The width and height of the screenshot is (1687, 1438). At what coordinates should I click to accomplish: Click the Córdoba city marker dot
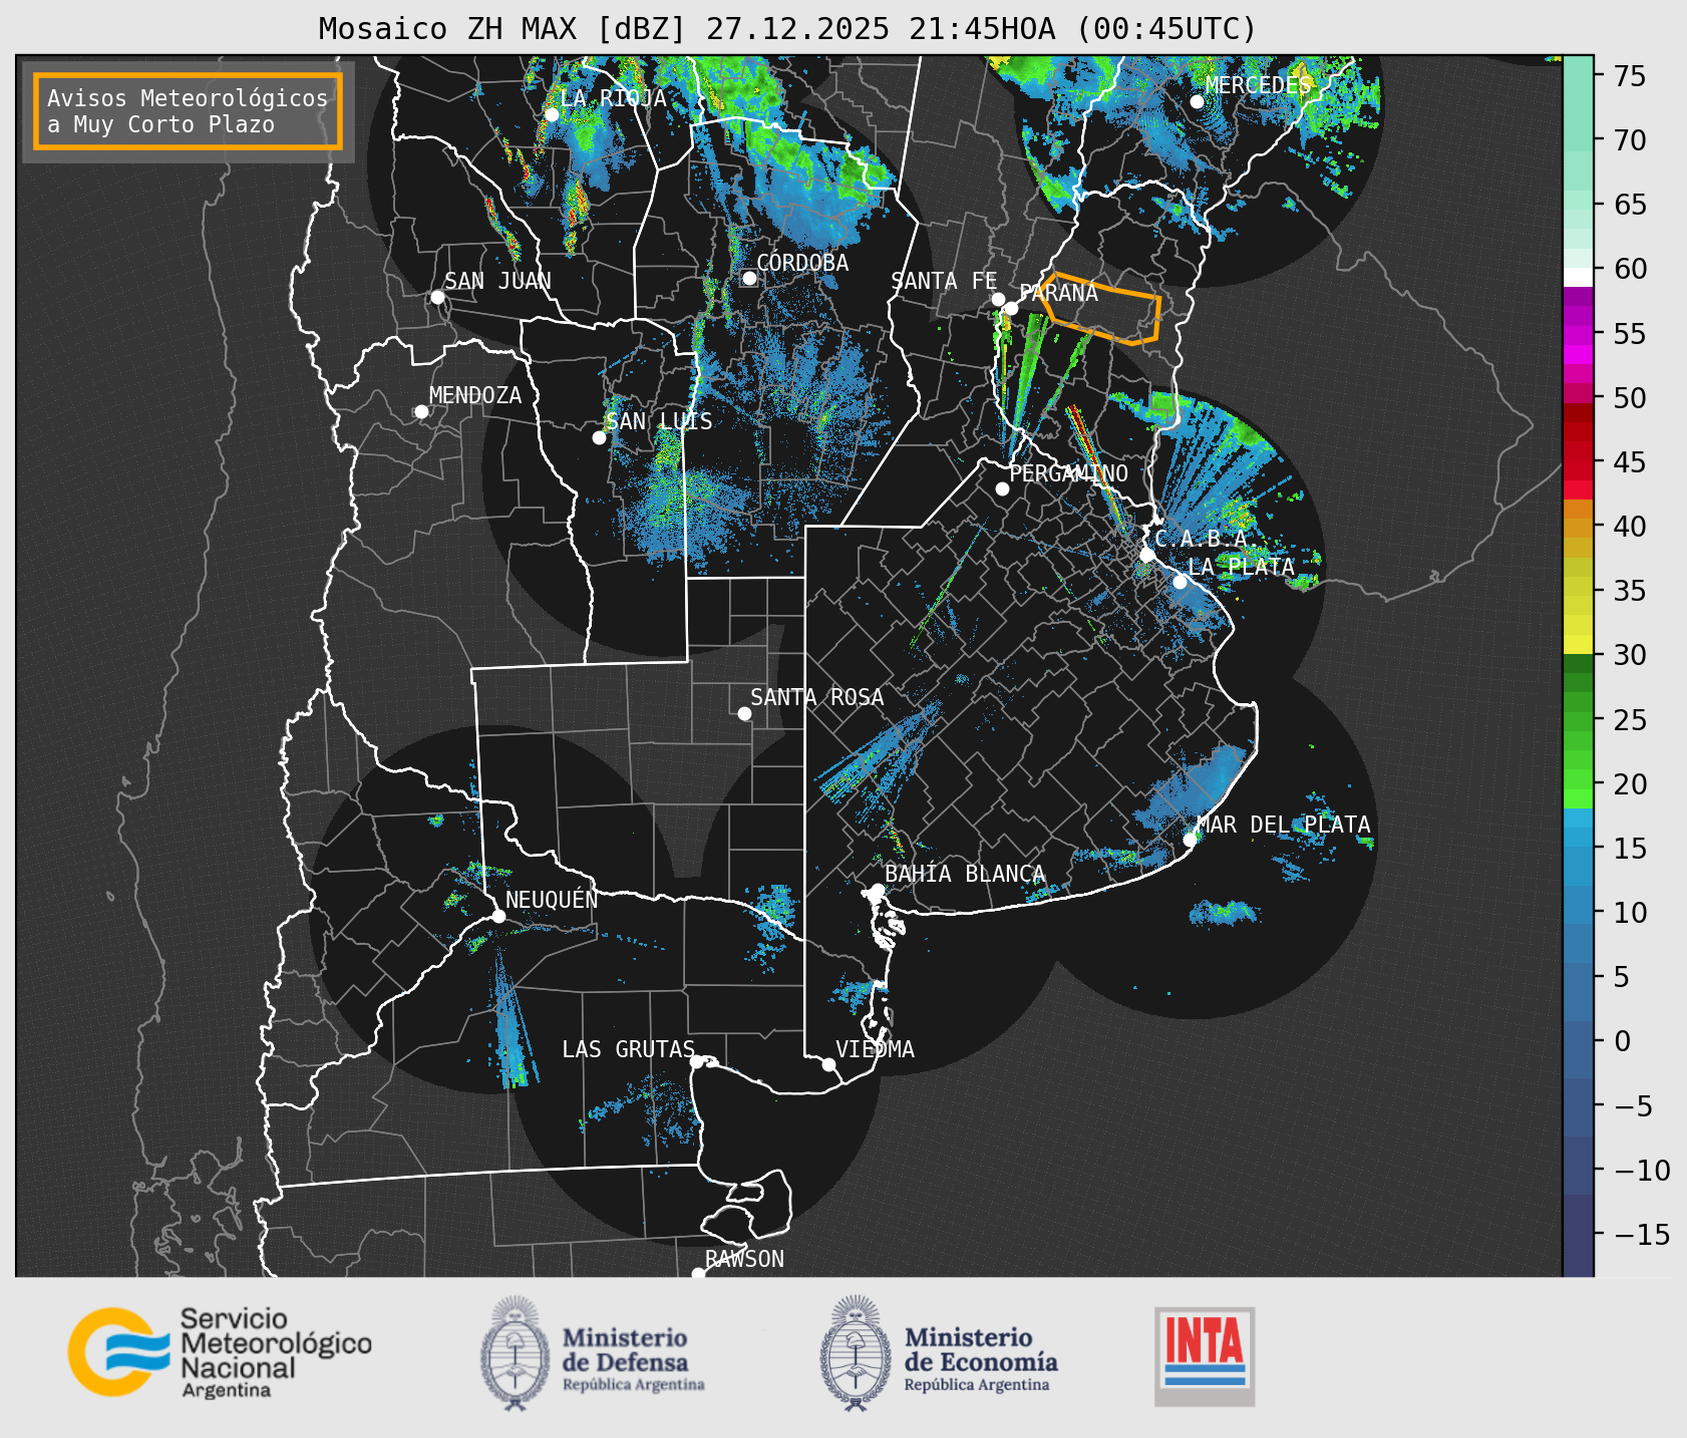pyautogui.click(x=749, y=278)
